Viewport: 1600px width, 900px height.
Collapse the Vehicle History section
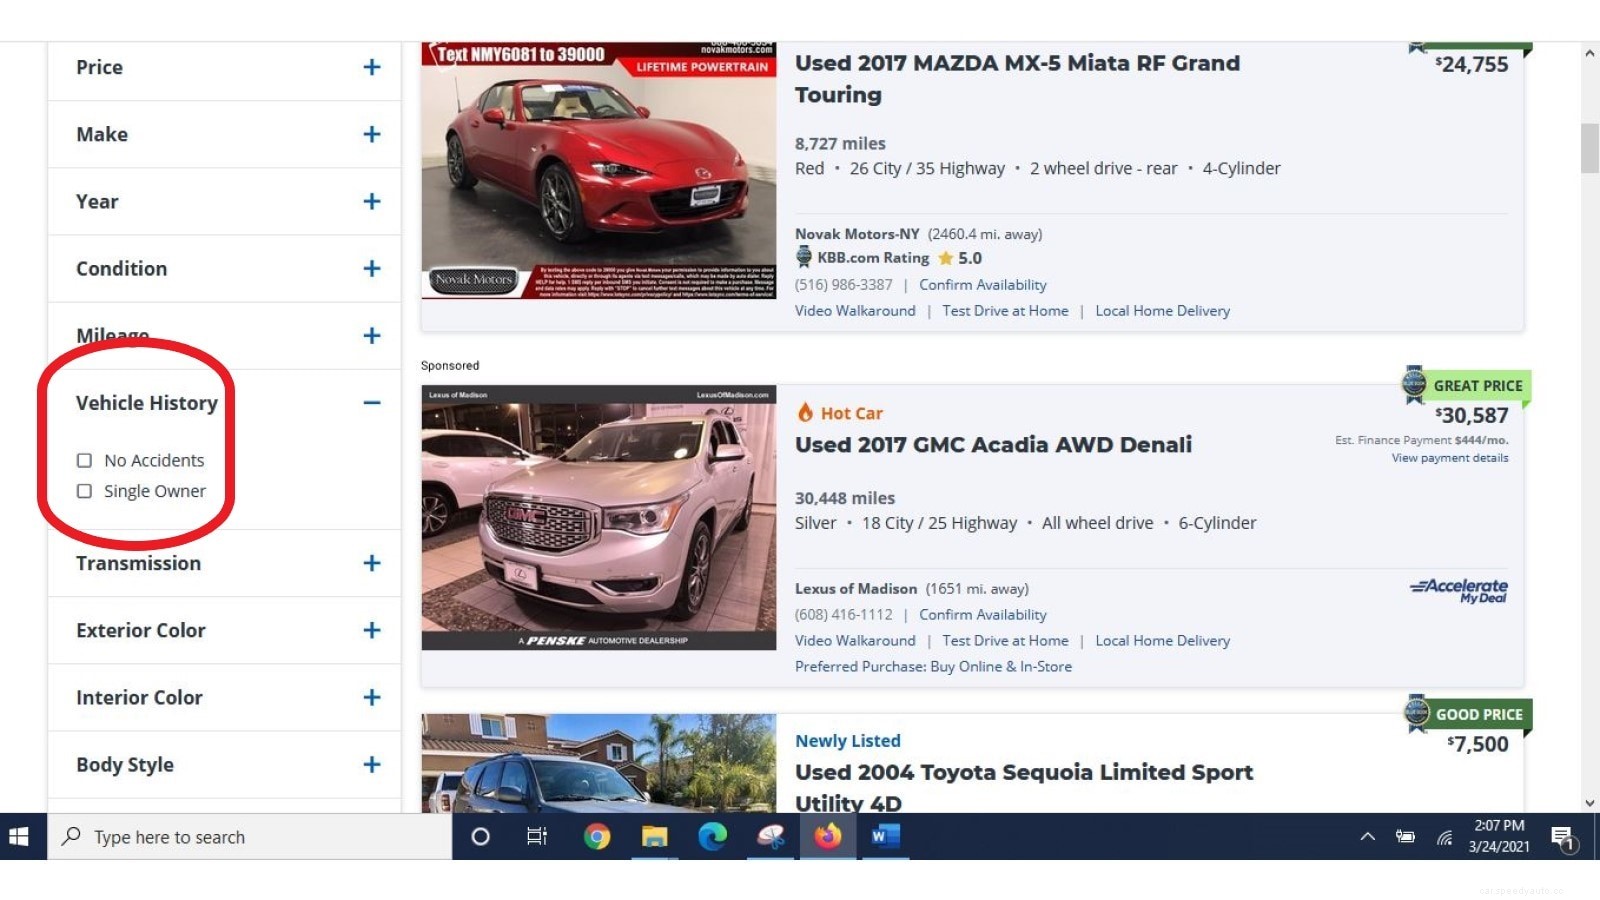[371, 402]
